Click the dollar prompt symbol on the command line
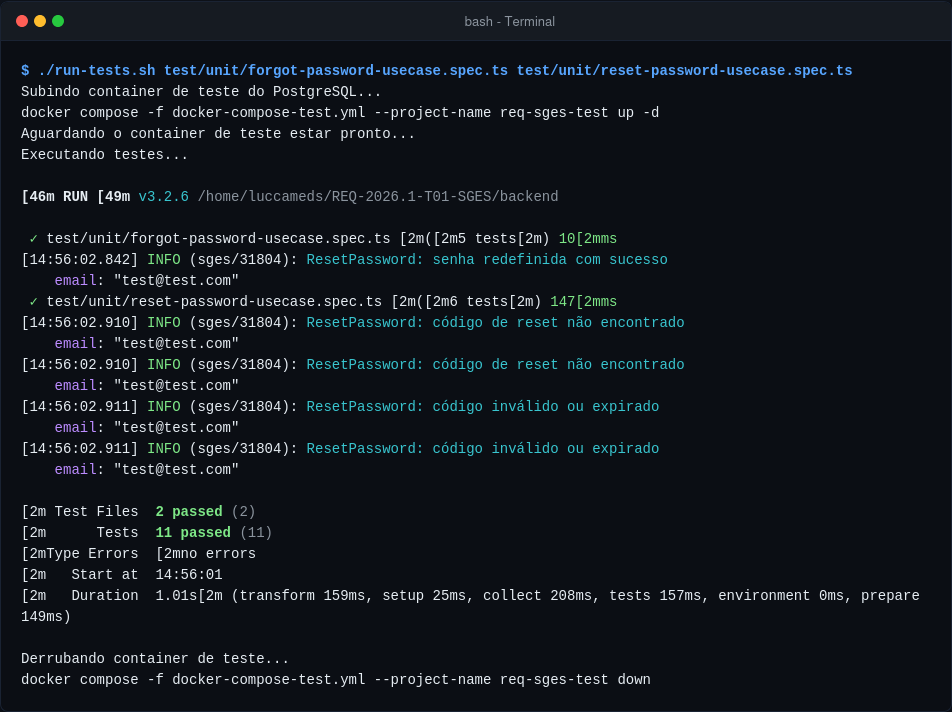This screenshot has width=952, height=712. tap(25, 70)
